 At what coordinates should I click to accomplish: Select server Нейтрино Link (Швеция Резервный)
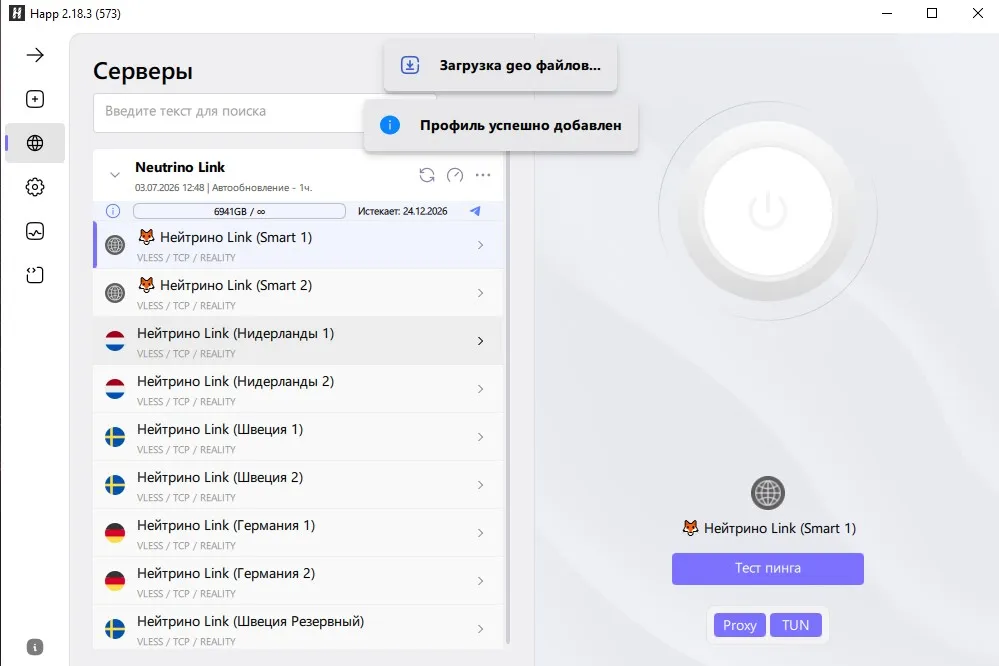tap(298, 629)
